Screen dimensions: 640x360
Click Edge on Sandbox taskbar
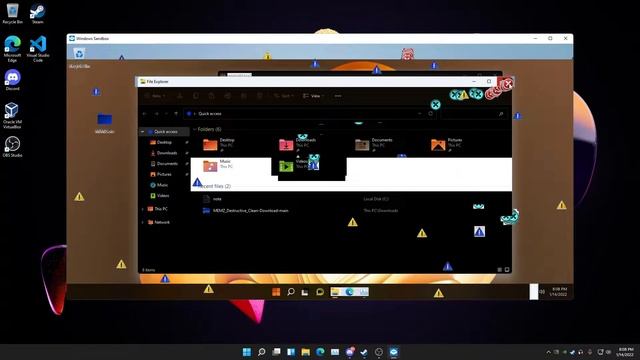(349, 292)
